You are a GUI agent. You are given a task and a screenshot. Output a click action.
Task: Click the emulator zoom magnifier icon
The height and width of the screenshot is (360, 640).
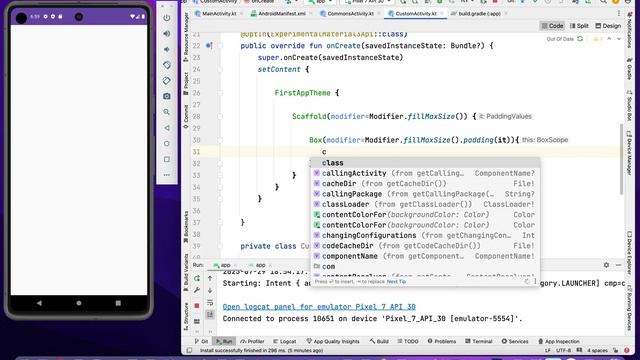point(167,112)
